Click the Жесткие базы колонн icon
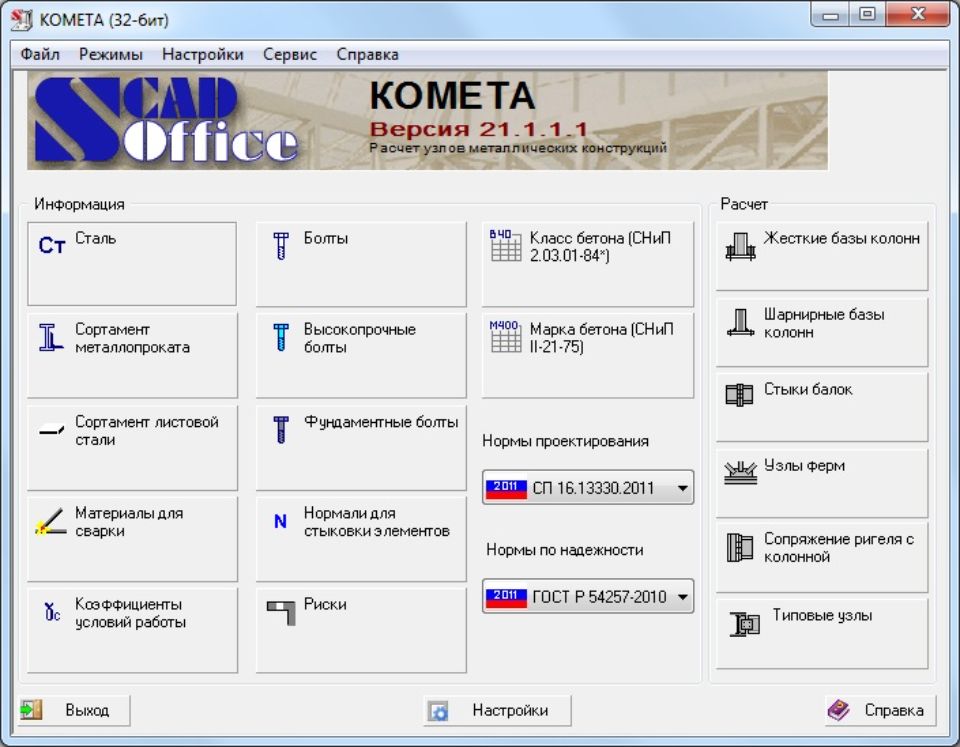 click(740, 246)
